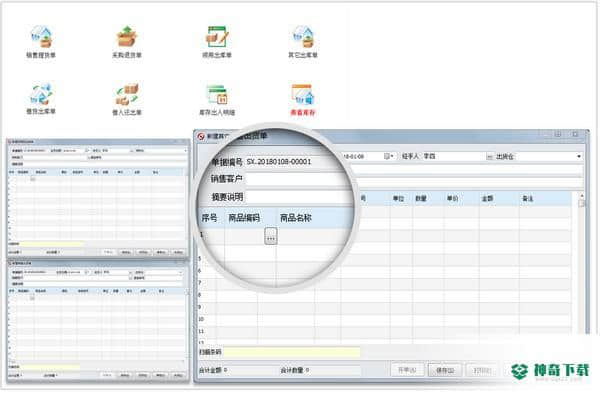Click the yellow 扫描条码 barcode input field
Image resolution: width=600 pixels, height=393 pixels.
[x=291, y=352]
